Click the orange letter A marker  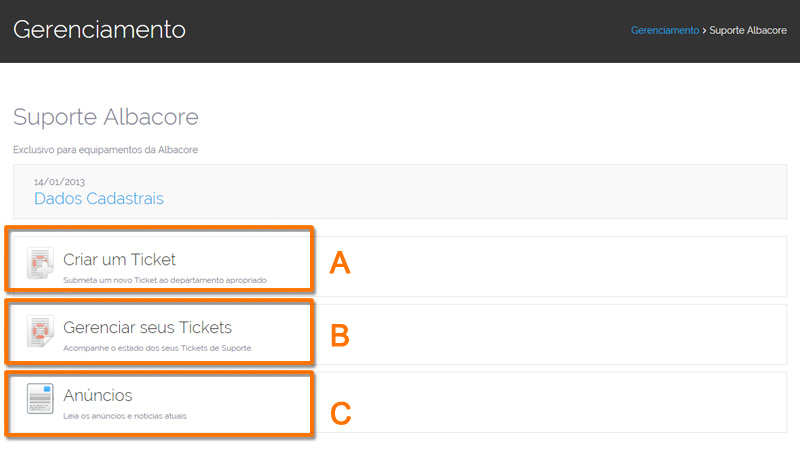[340, 263]
